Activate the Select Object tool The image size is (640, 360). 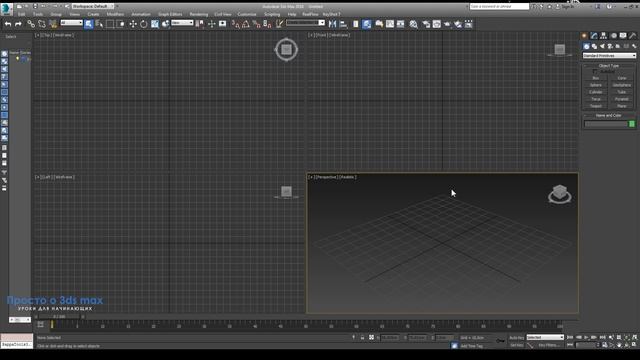pyautogui.click(x=89, y=24)
